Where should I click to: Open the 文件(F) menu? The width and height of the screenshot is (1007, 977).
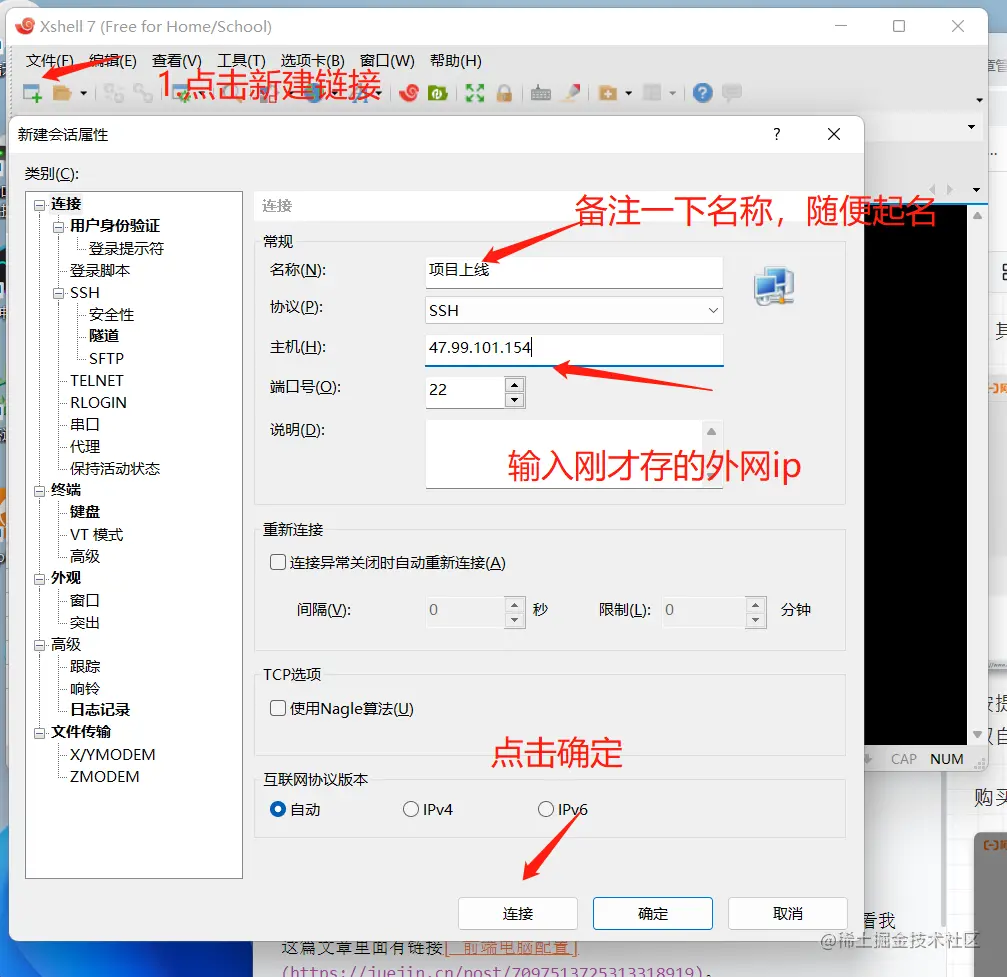[x=49, y=61]
